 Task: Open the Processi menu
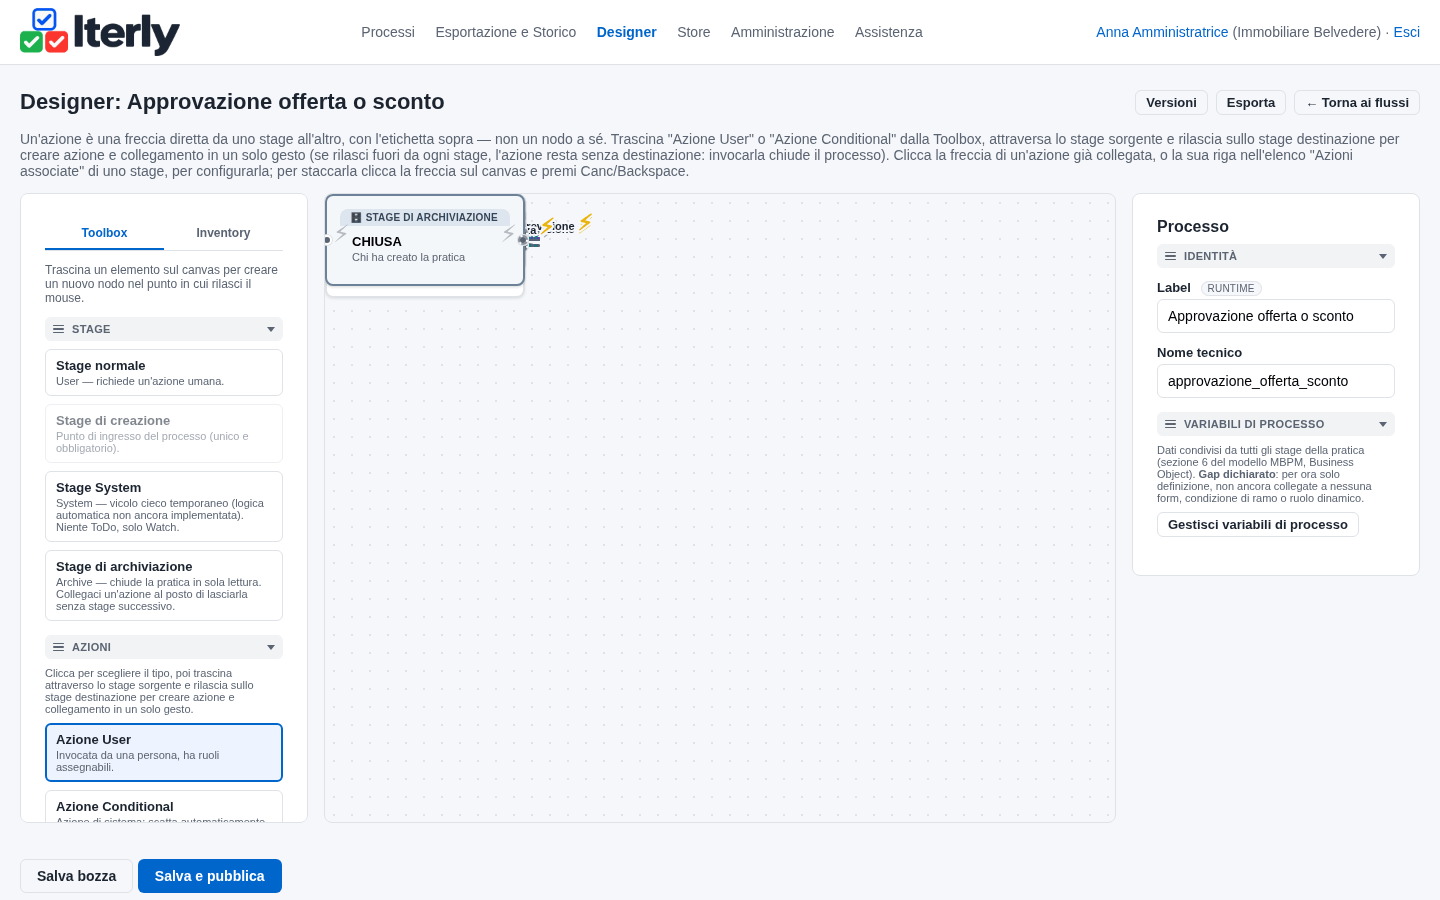pyautogui.click(x=388, y=32)
